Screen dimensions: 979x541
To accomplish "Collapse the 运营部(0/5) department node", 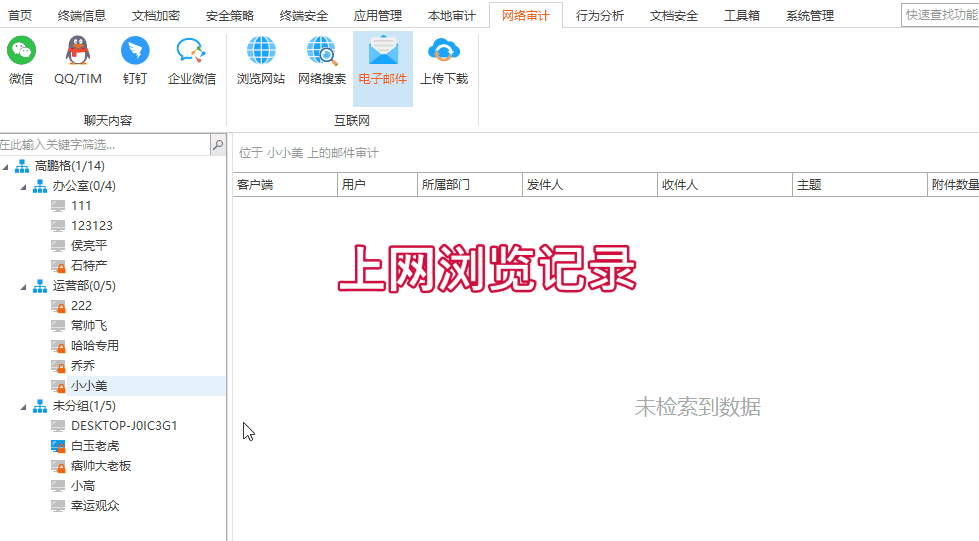I will tap(23, 286).
